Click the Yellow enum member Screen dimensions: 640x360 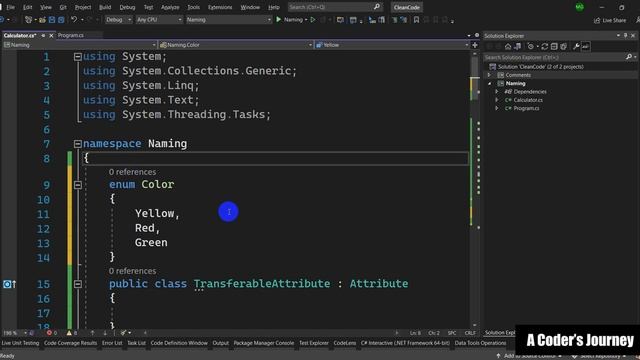tap(155, 213)
